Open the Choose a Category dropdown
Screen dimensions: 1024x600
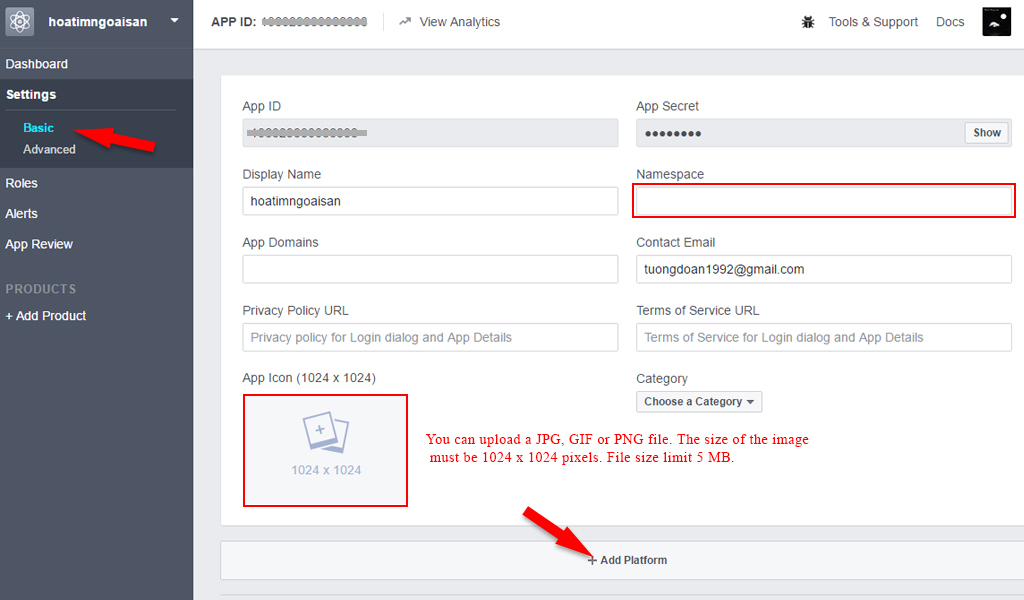click(x=699, y=402)
